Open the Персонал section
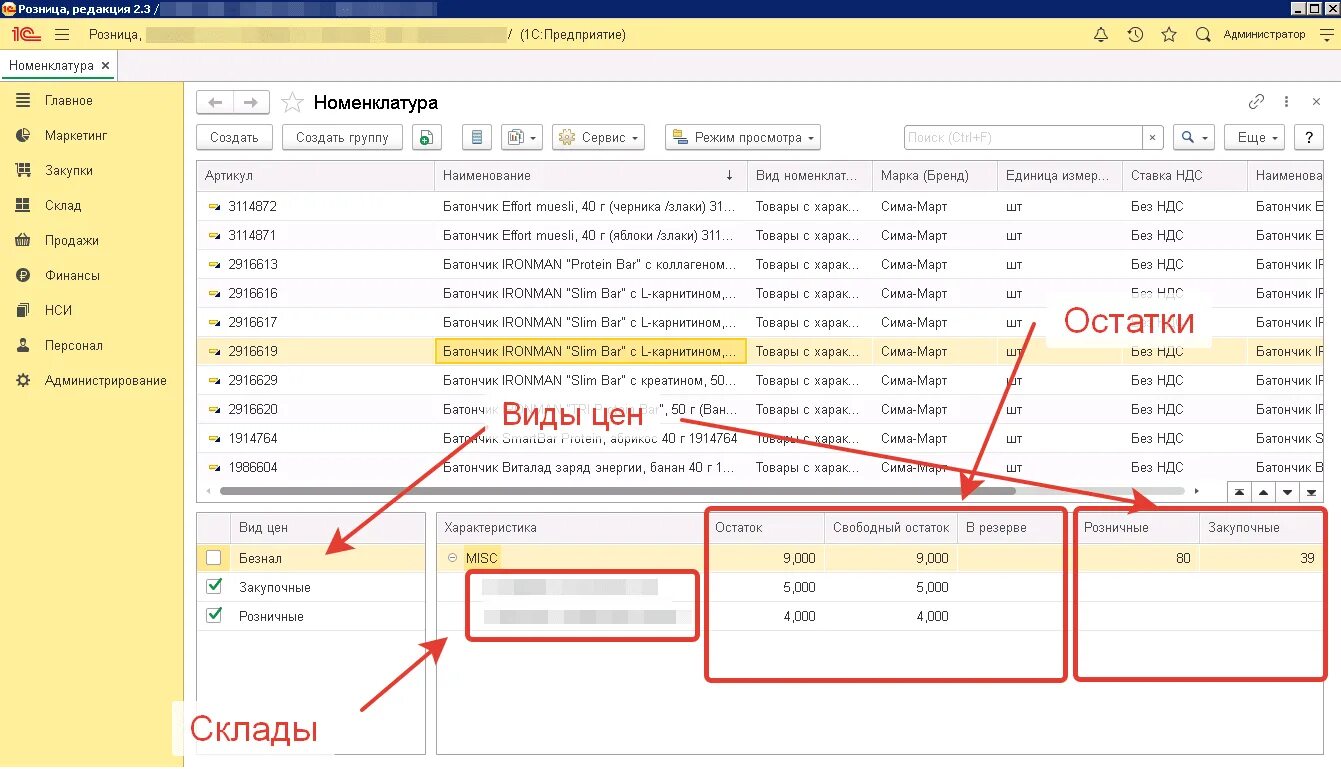Screen dimensions: 1341x769 pos(74,346)
